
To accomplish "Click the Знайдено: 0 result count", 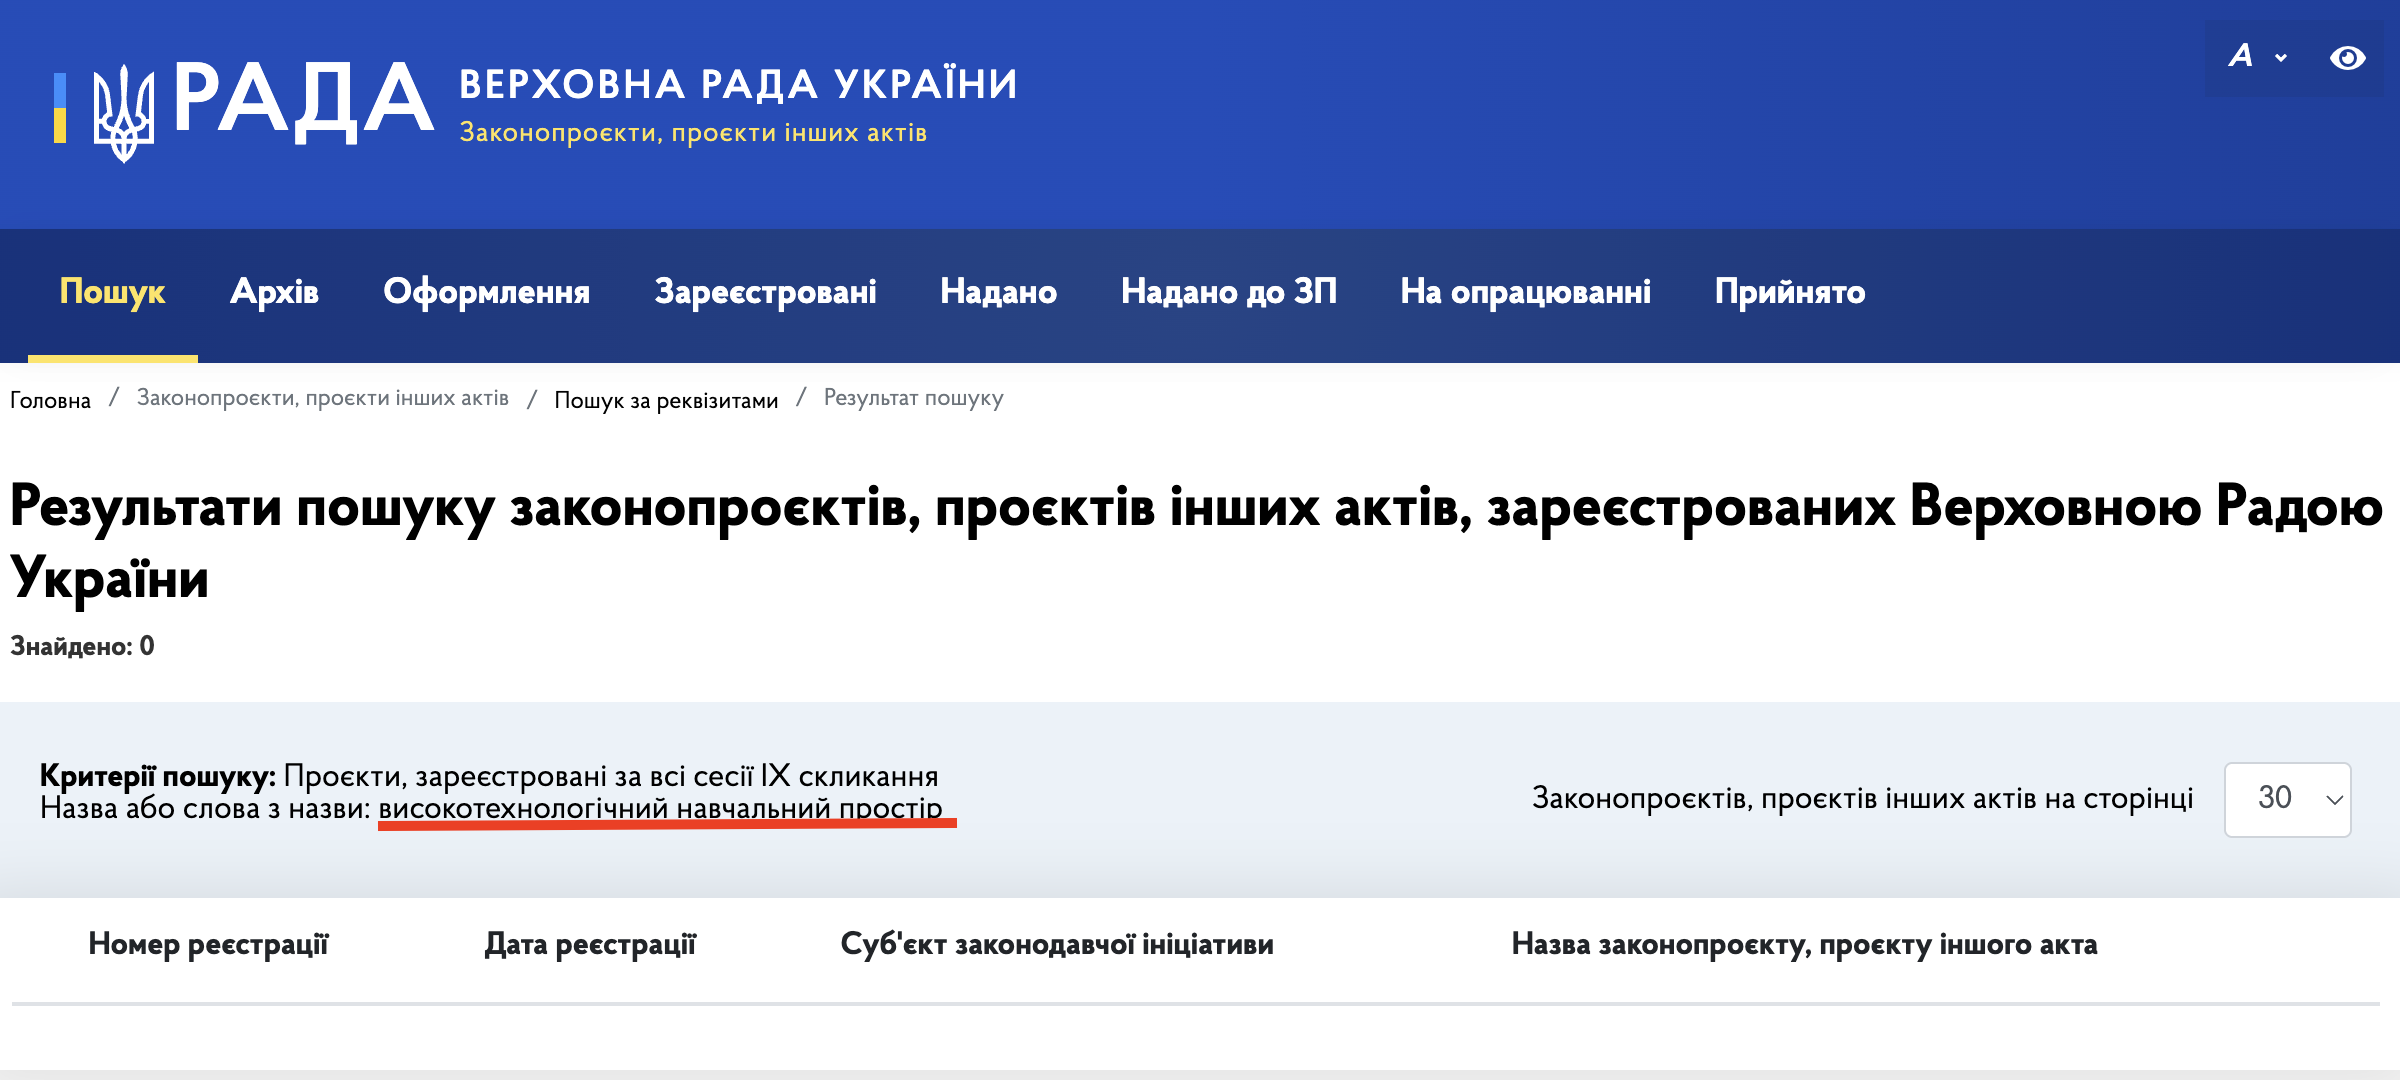I will [82, 646].
